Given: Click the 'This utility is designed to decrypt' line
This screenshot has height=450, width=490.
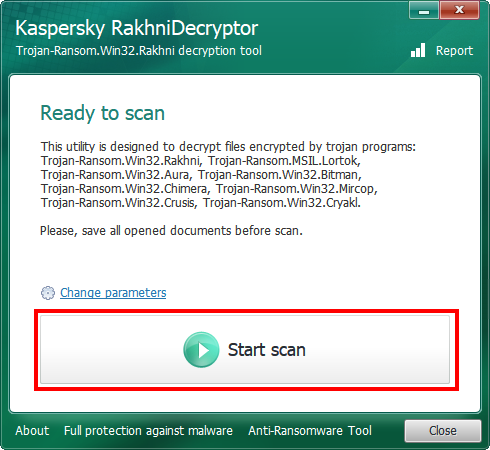Looking at the screenshot, I should click(x=228, y=147).
